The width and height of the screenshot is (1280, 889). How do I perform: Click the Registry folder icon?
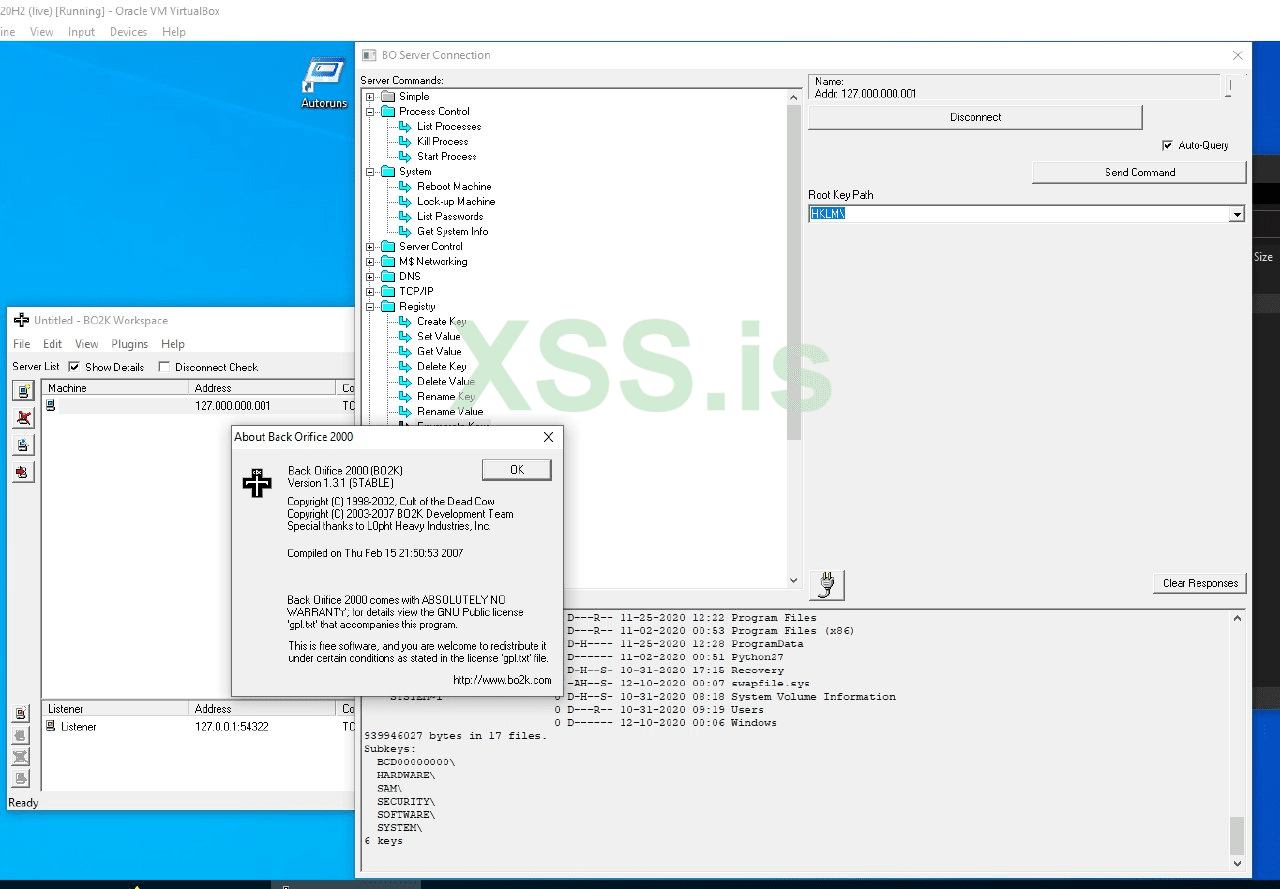click(388, 307)
